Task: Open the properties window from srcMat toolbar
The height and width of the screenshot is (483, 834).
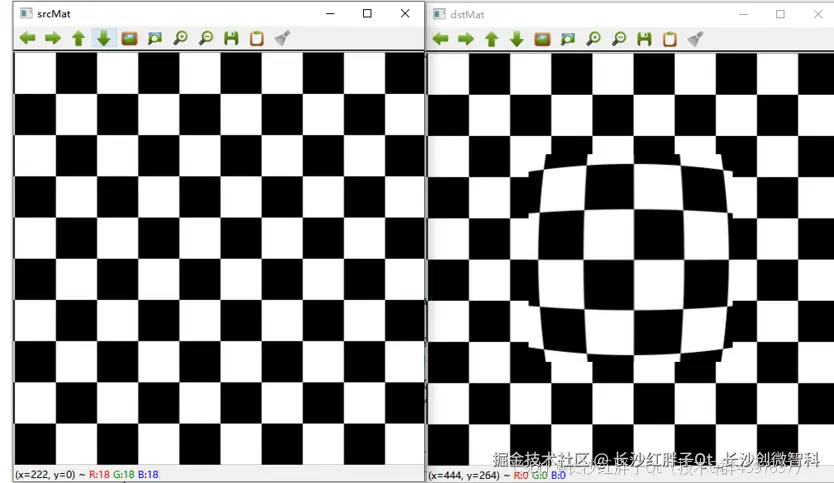Action: 282,38
